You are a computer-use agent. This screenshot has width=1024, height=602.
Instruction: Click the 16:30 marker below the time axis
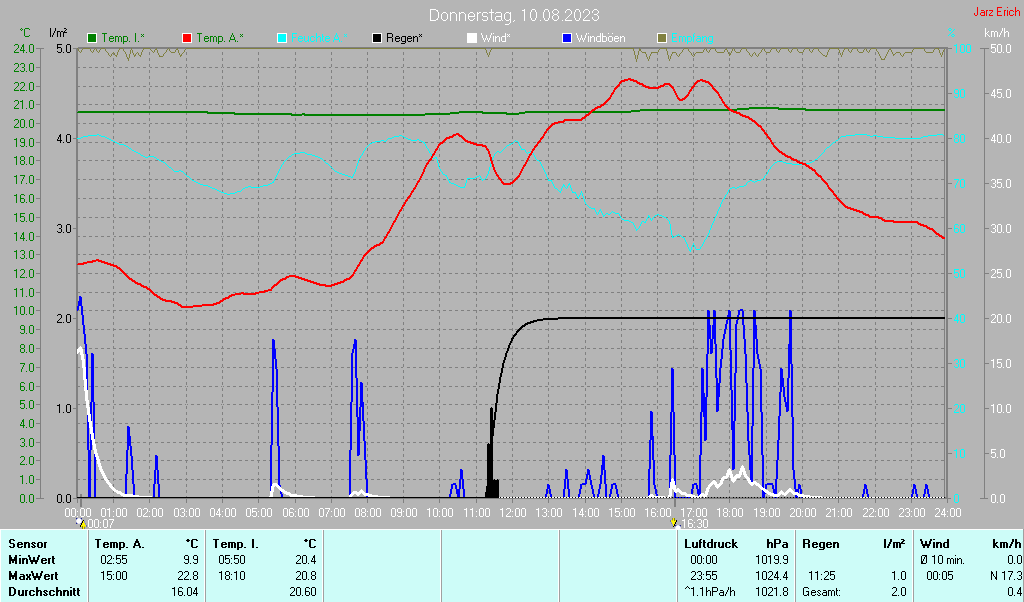(x=696, y=524)
